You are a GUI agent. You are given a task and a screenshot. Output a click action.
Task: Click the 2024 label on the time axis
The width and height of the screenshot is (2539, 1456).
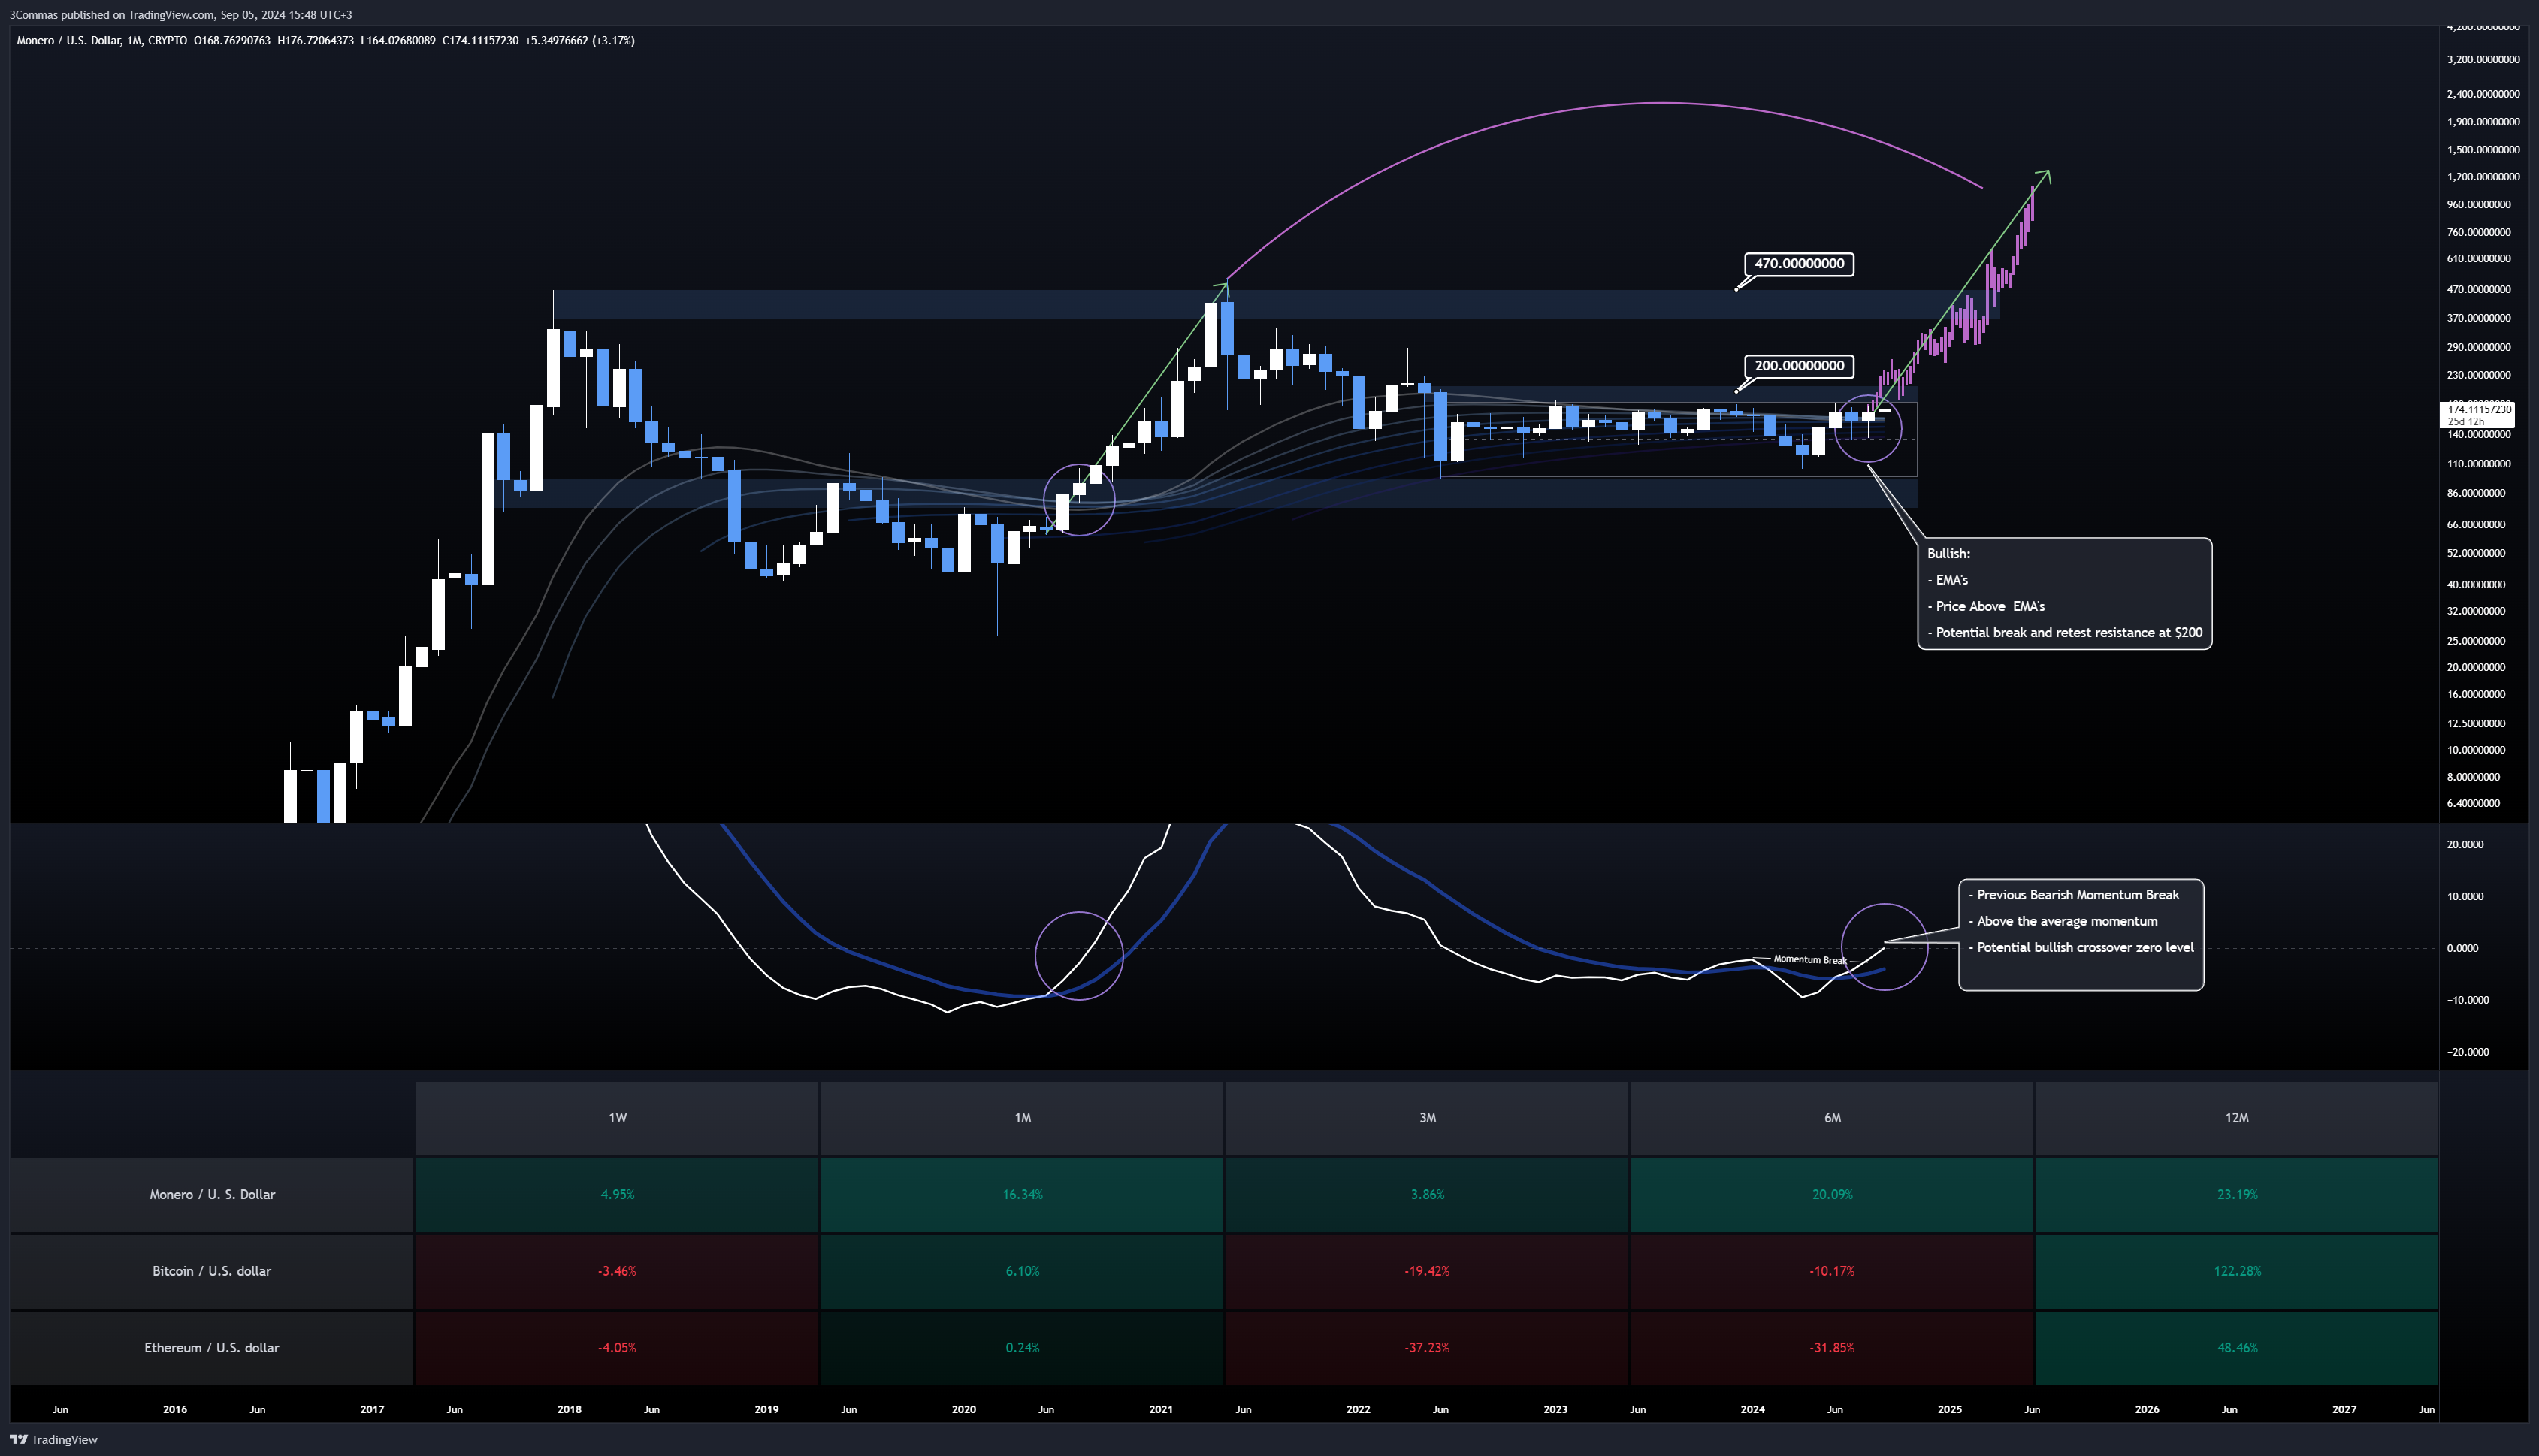pyautogui.click(x=1752, y=1410)
